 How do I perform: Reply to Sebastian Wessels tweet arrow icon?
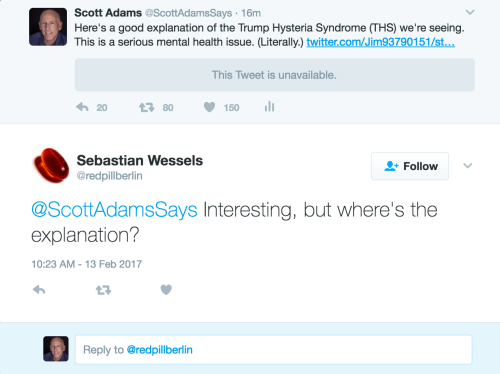39,290
